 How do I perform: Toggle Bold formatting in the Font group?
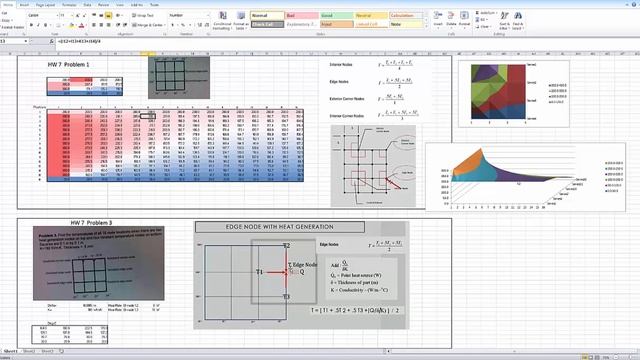31,25
